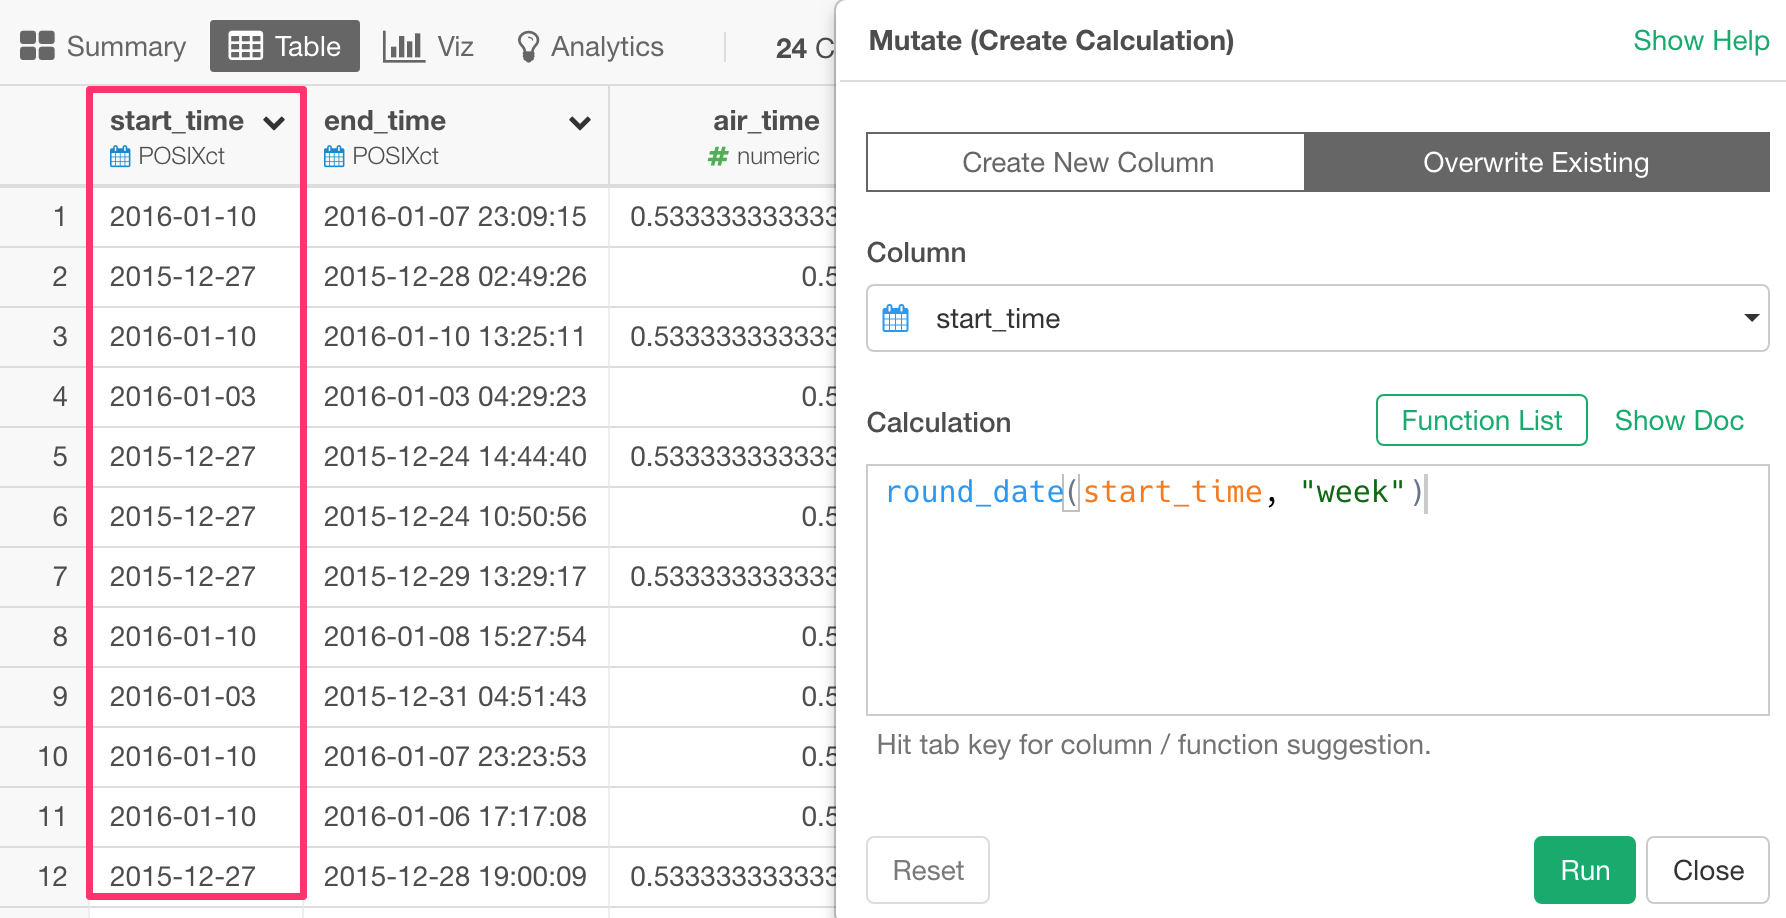Select Create New Column option
Viewport: 1786px width, 918px height.
pyautogui.click(x=1087, y=162)
